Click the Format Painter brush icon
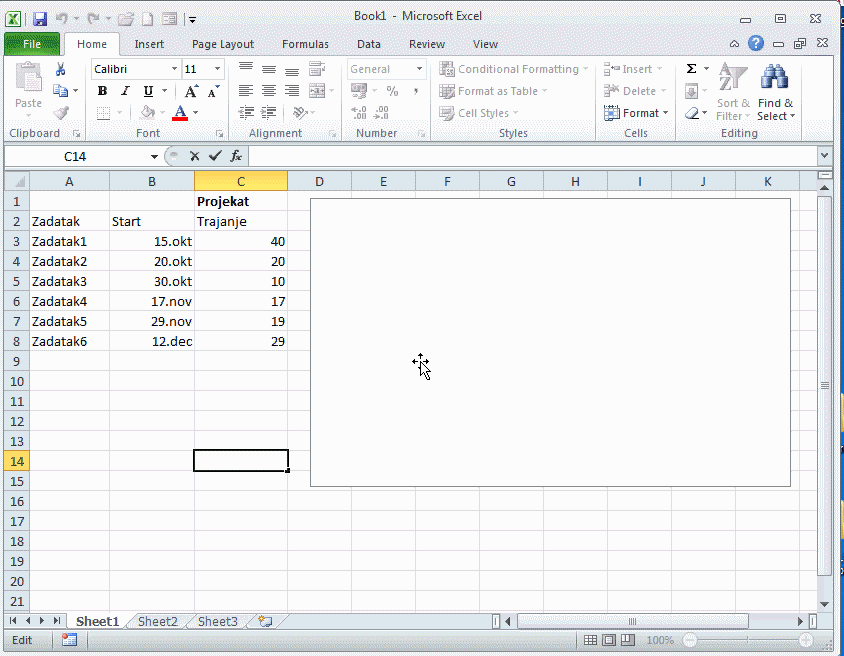Viewport: 844px width, 656px height. click(60, 113)
